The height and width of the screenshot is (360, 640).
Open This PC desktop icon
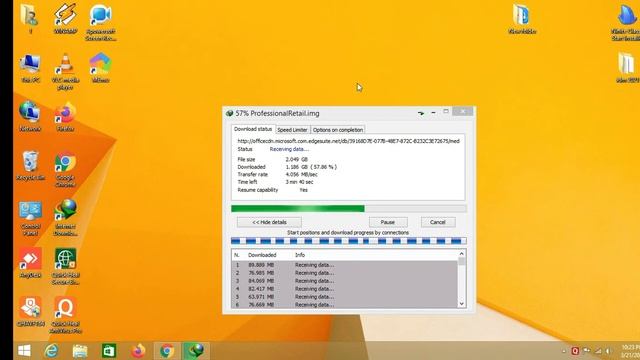point(30,68)
